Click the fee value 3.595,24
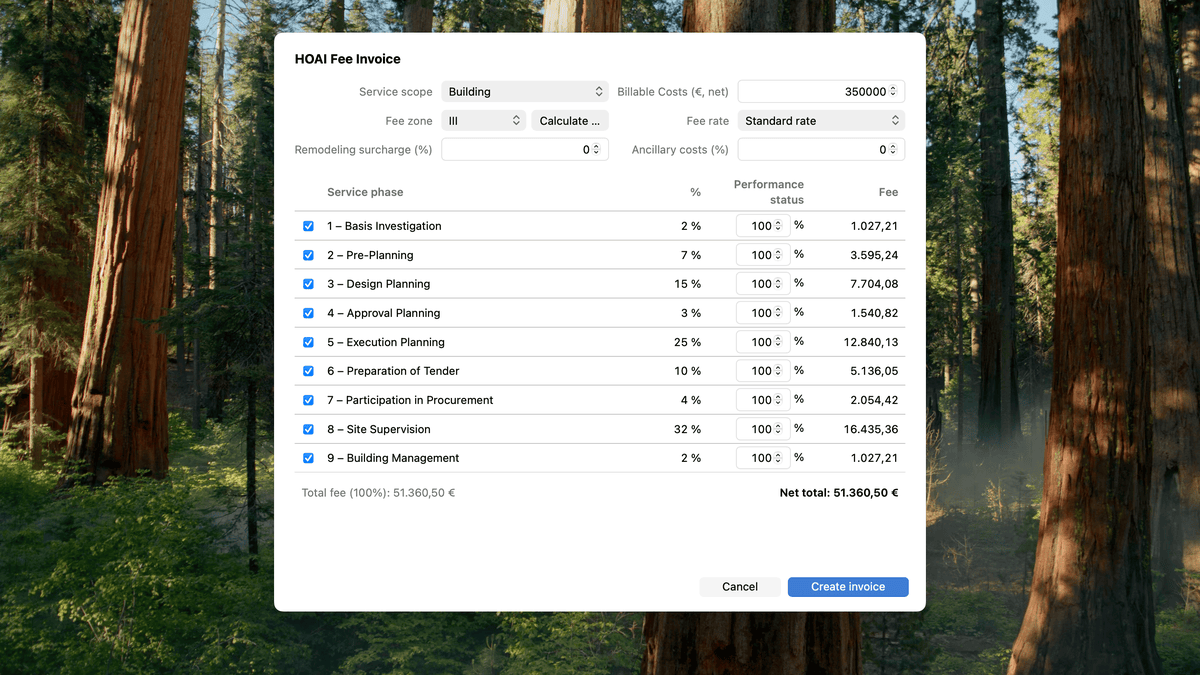1200x675 pixels. (x=874, y=255)
